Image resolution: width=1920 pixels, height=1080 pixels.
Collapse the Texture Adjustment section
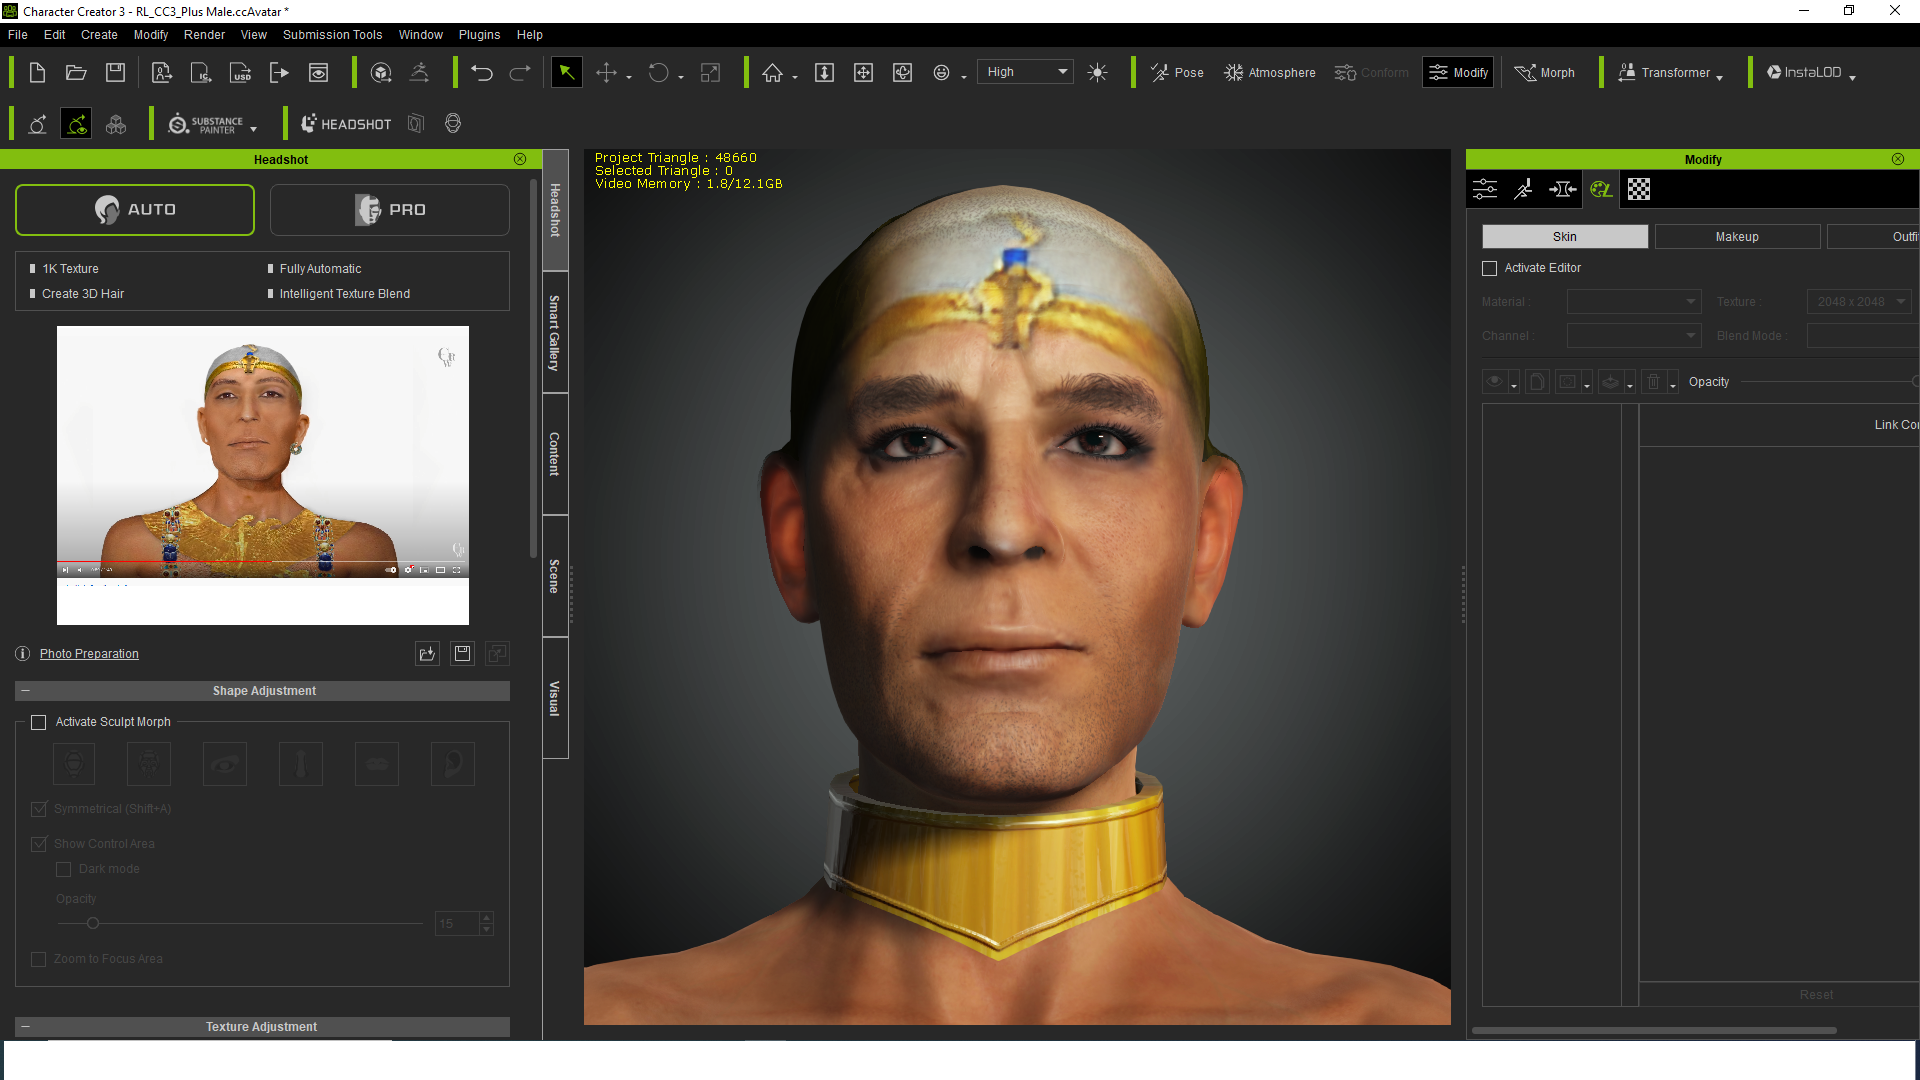point(26,1027)
